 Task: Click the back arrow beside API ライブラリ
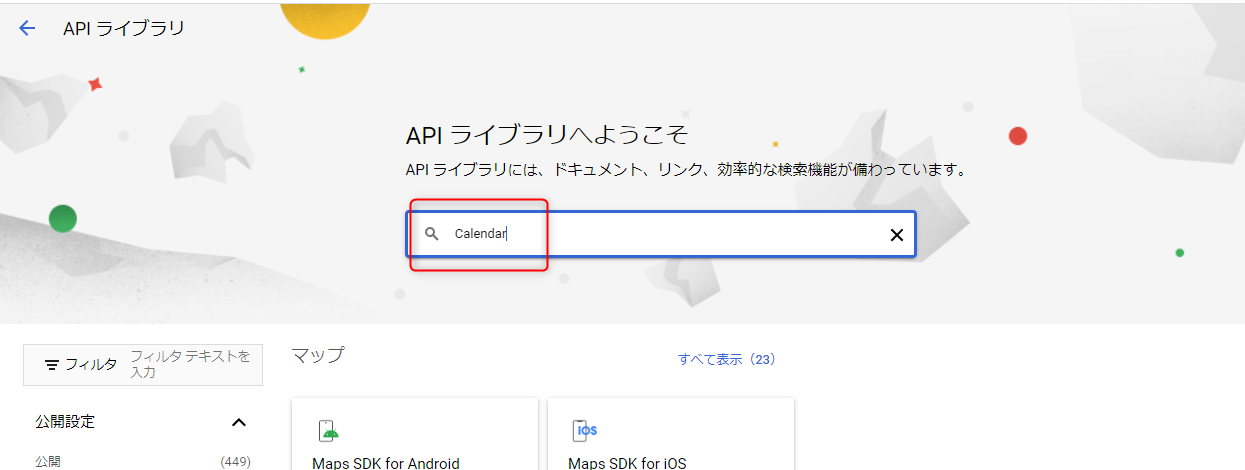point(27,28)
